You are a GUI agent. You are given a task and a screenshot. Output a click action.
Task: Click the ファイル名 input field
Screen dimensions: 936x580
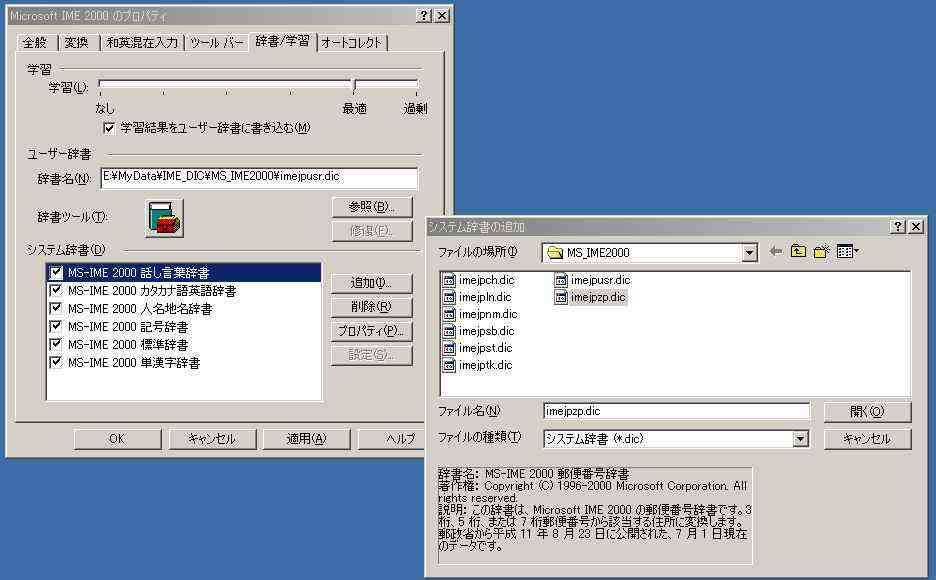pos(676,411)
